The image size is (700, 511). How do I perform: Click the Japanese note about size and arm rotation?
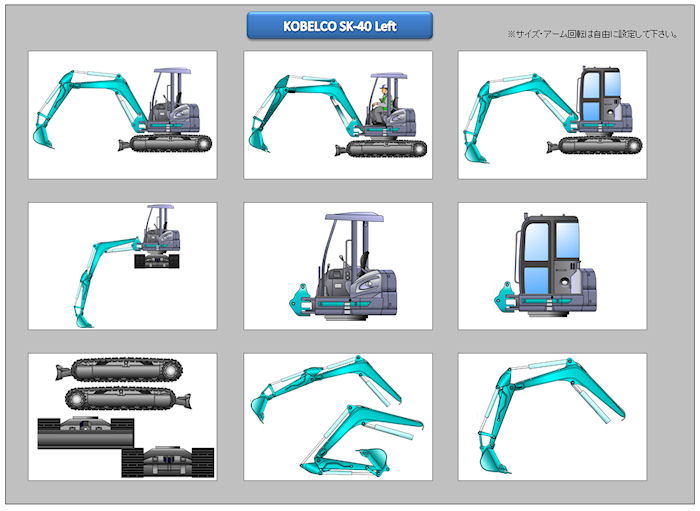(x=593, y=34)
